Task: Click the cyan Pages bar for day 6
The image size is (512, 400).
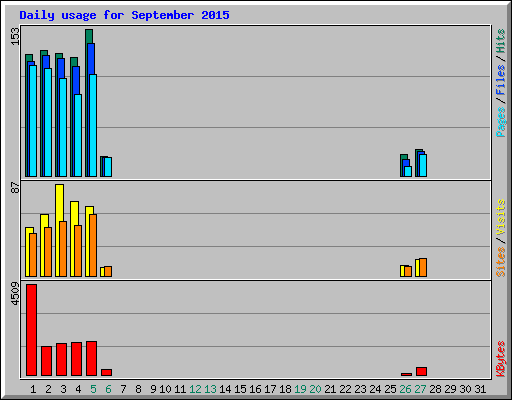Action: pos(108,167)
